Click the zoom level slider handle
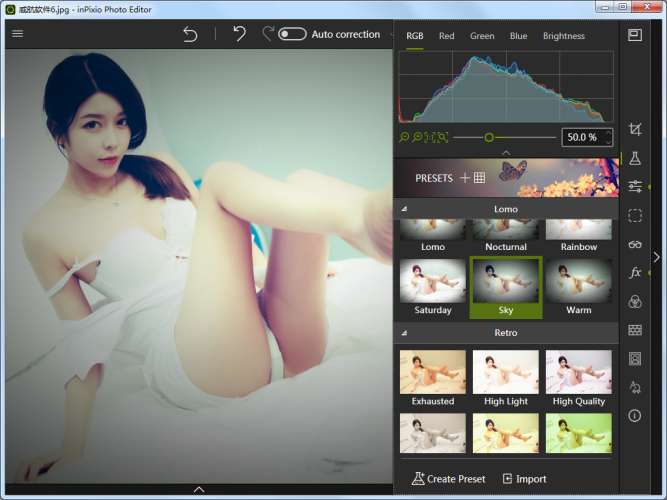The height and width of the screenshot is (500, 667). click(489, 137)
